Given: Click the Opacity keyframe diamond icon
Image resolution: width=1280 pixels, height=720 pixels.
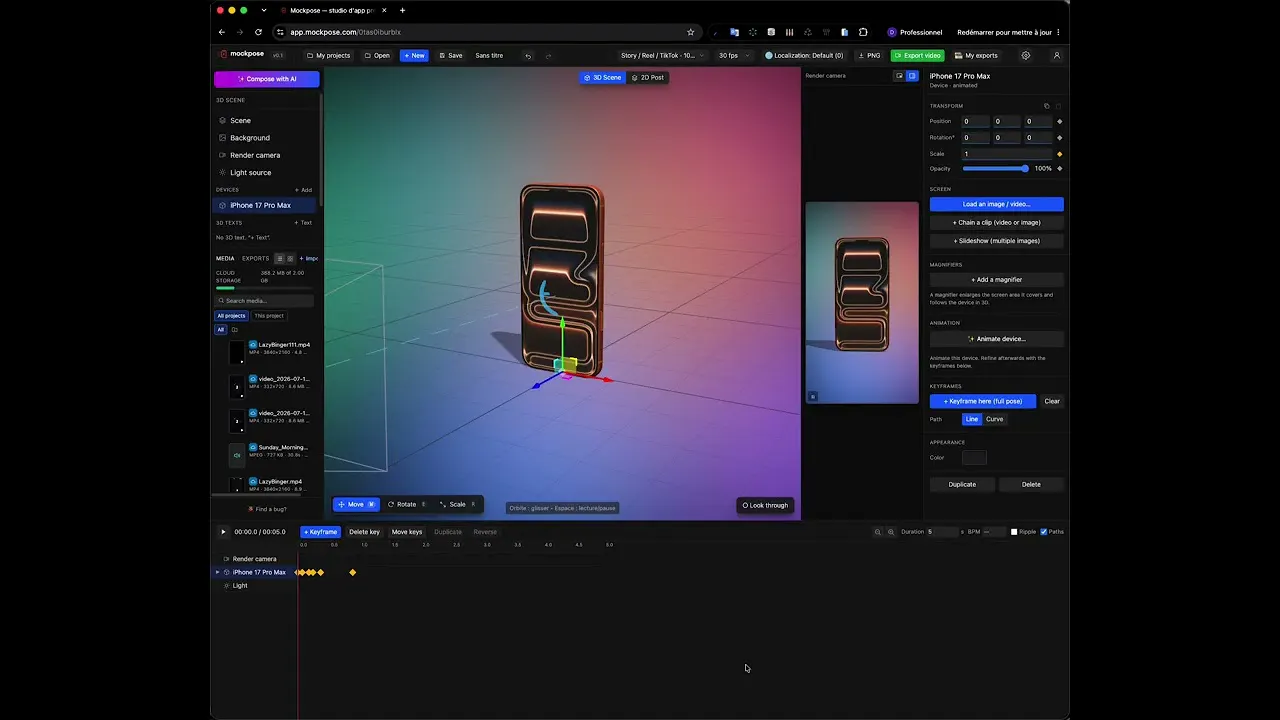Looking at the screenshot, I should [x=1059, y=169].
